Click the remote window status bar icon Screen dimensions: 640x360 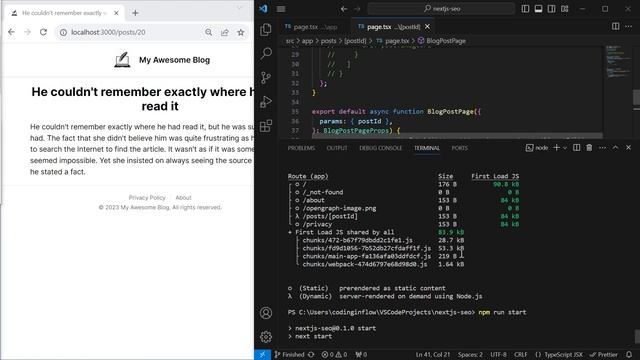pos(262,355)
